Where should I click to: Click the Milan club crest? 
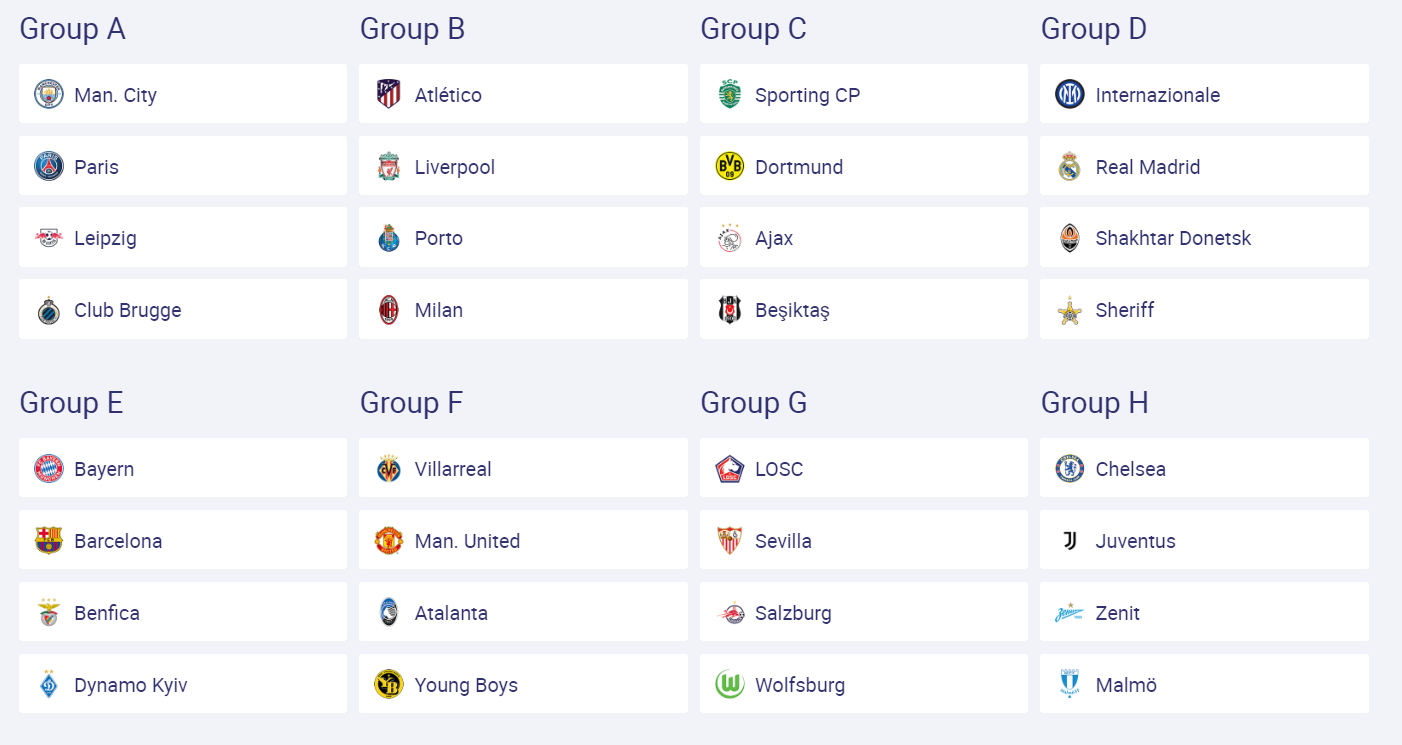click(389, 310)
